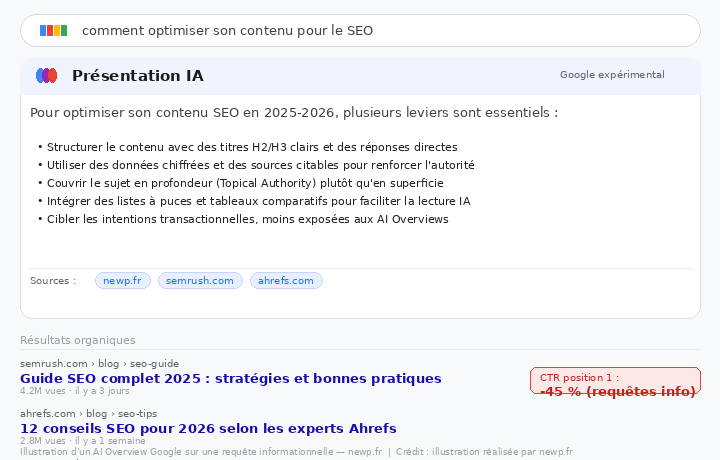720x460 pixels.
Task: Click the Présentation IA sparkle icon
Action: (x=46, y=76)
